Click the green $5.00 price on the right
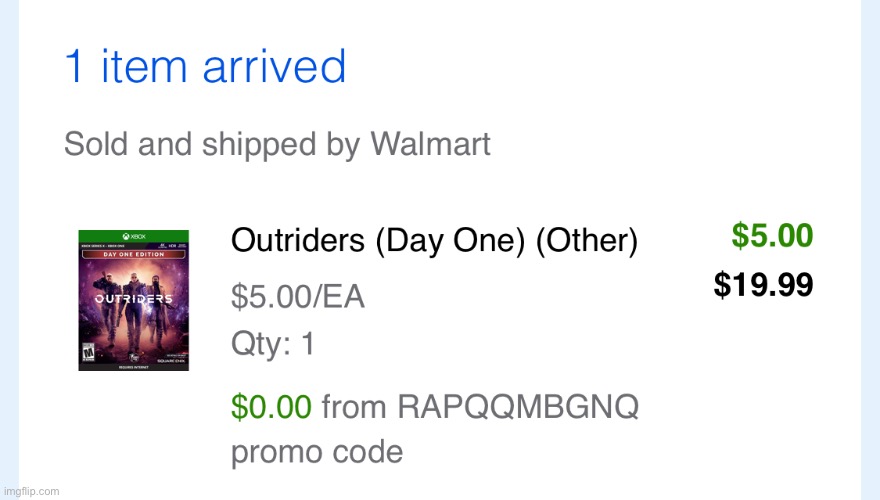Screen dimensions: 880x500 [772, 236]
